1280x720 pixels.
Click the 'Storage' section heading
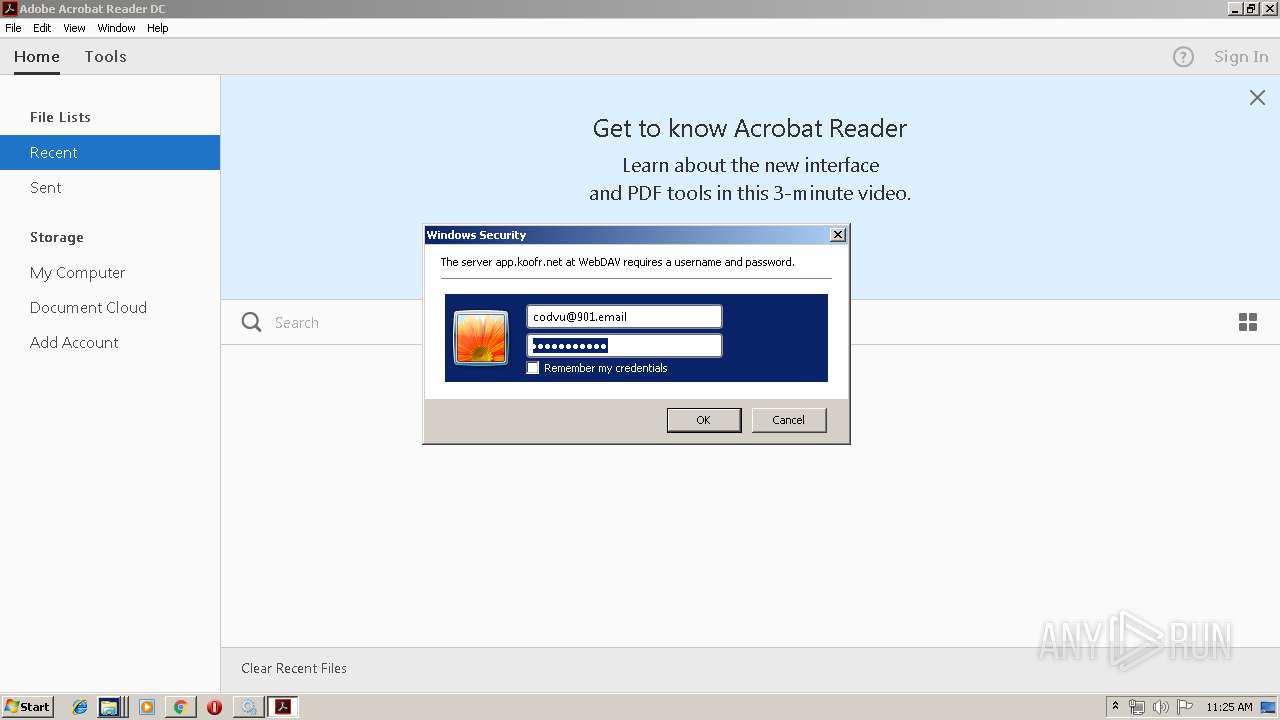[57, 237]
